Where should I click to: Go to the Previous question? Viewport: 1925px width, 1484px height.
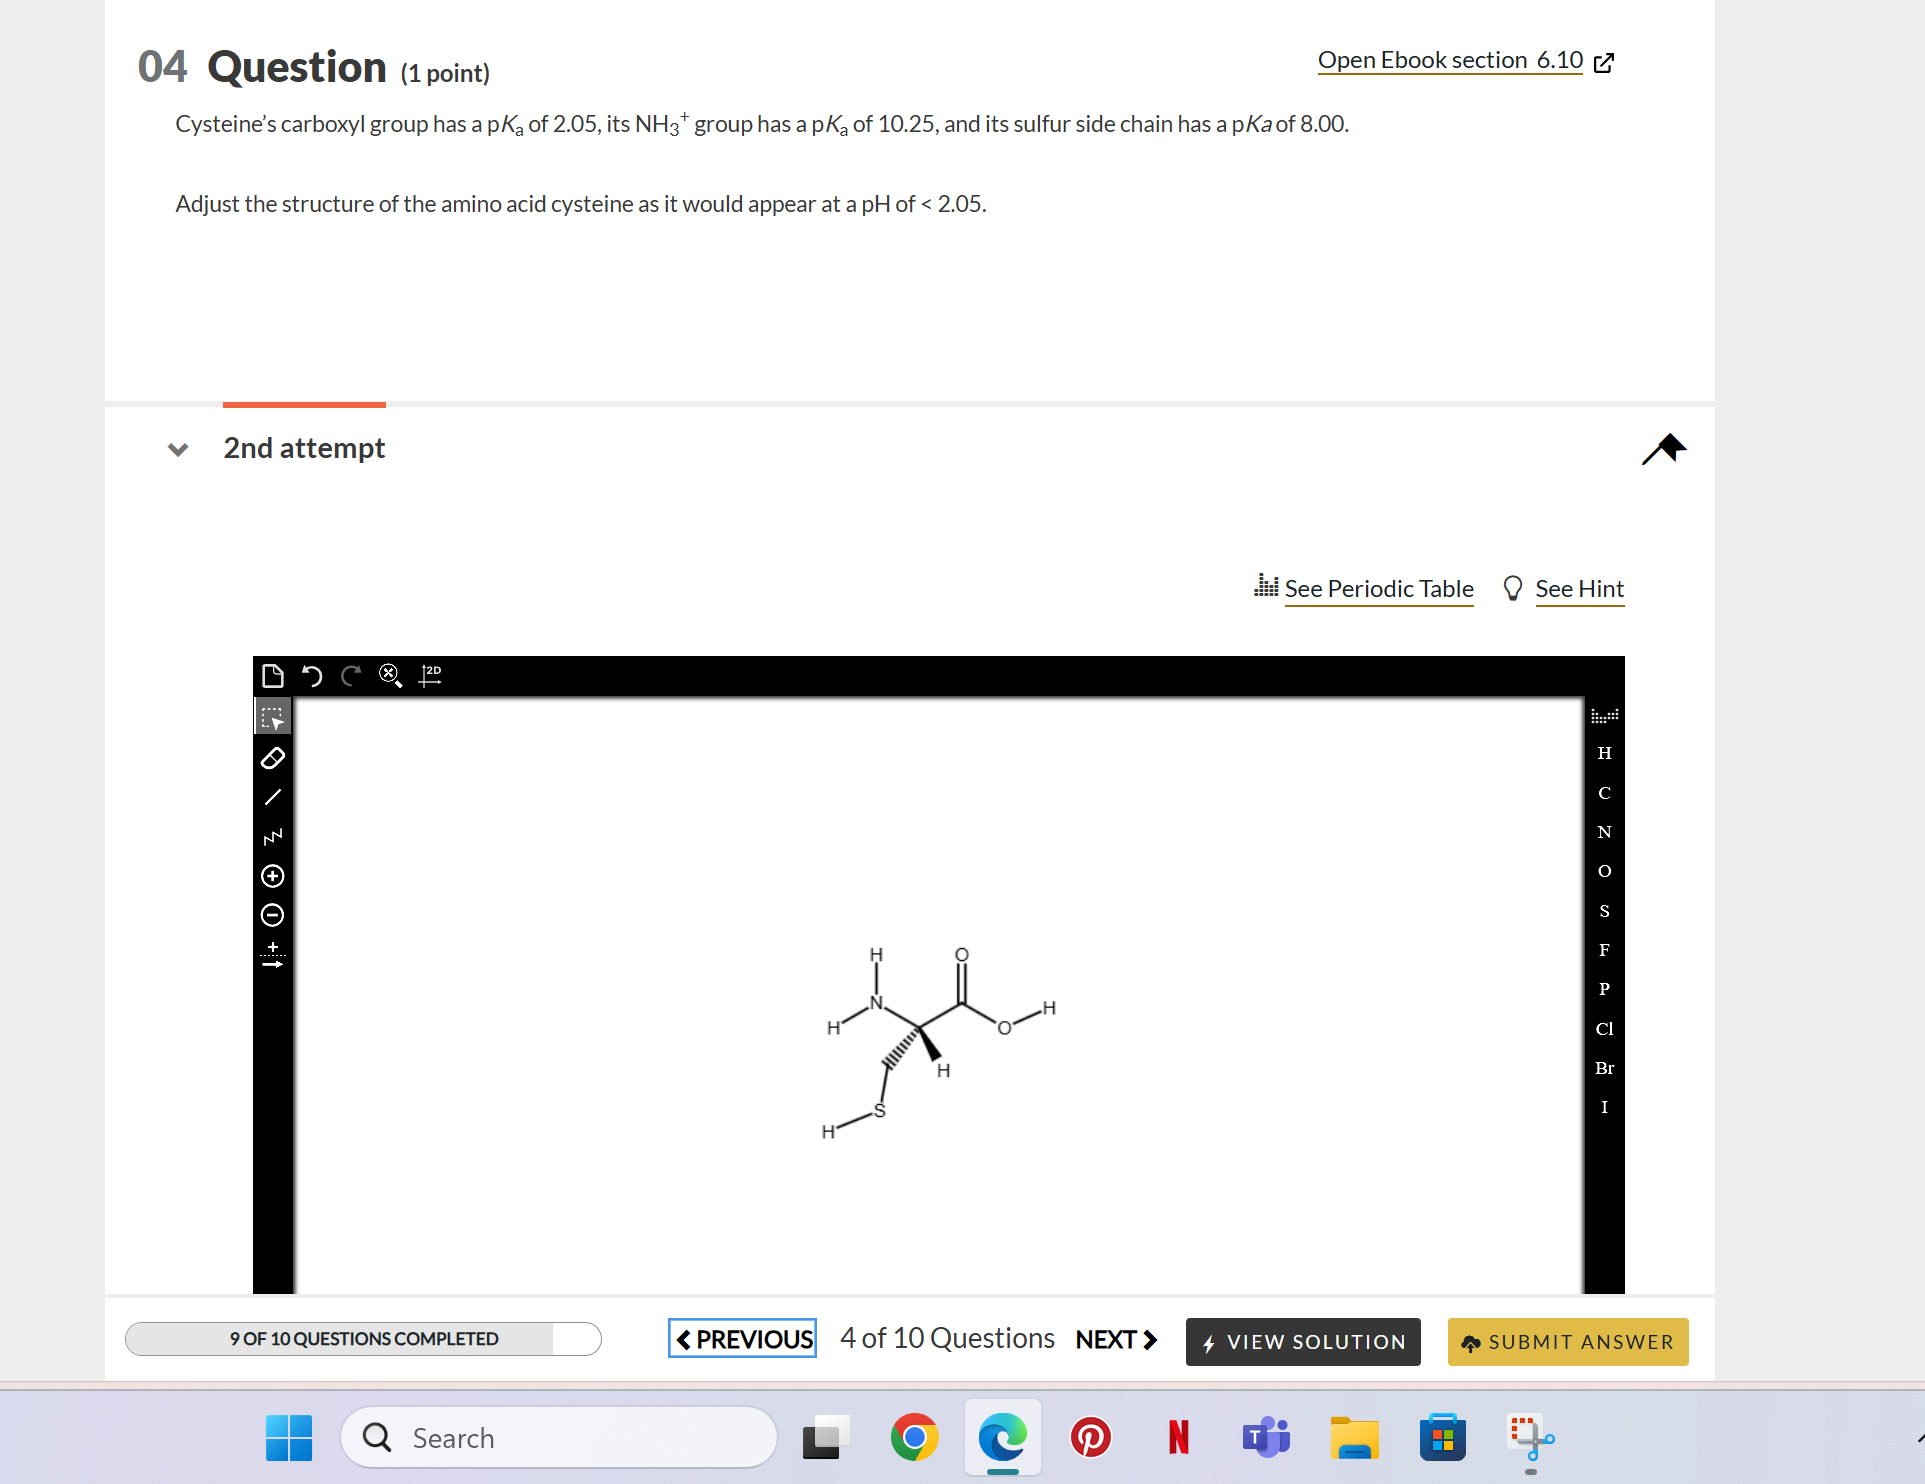tap(741, 1338)
